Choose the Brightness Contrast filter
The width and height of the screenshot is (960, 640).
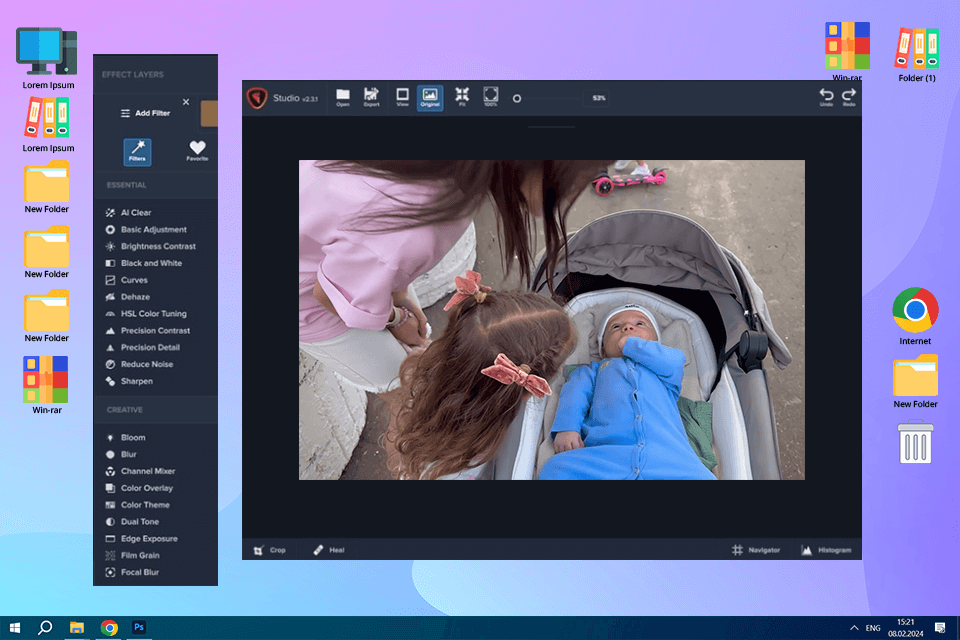pos(151,246)
